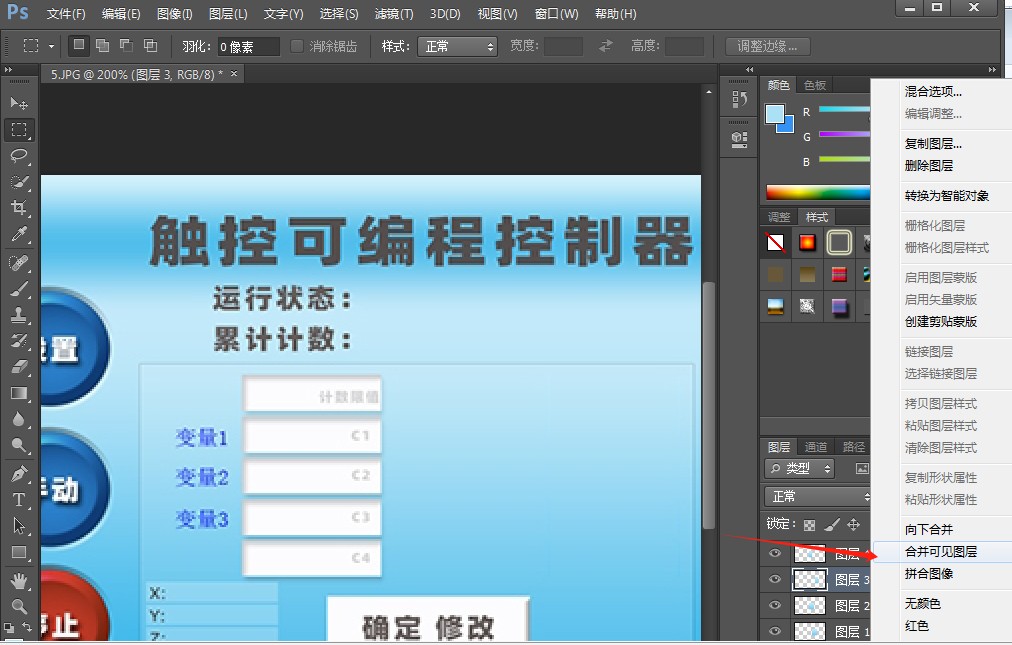Select the Rectangular Marquee tool
1012x645 pixels.
tap(19, 130)
